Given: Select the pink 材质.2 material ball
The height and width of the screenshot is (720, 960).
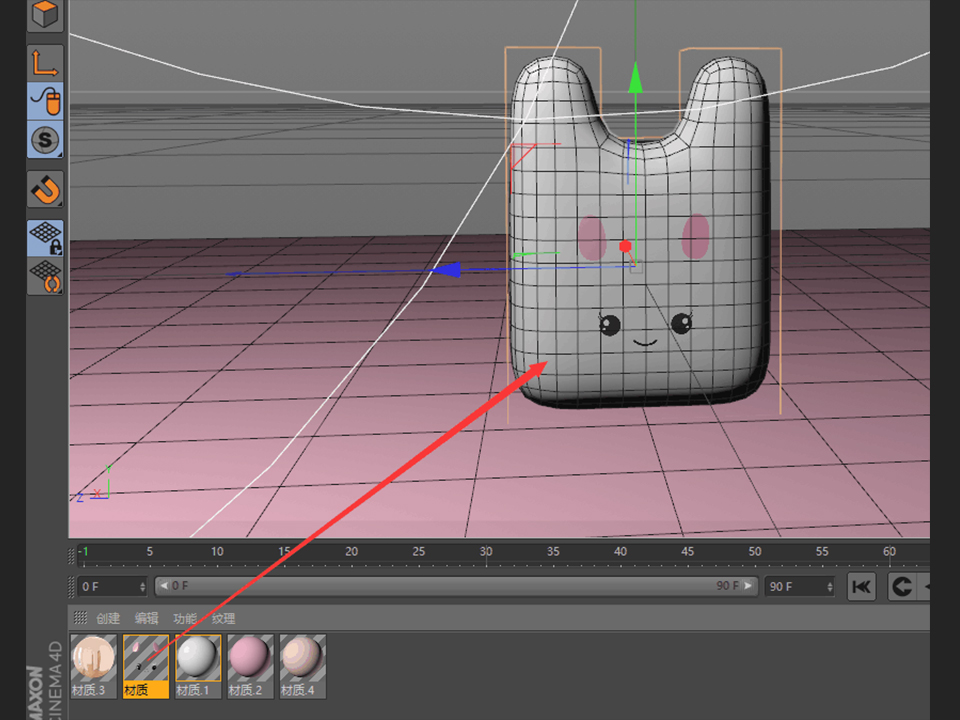Looking at the screenshot, I should pyautogui.click(x=250, y=658).
